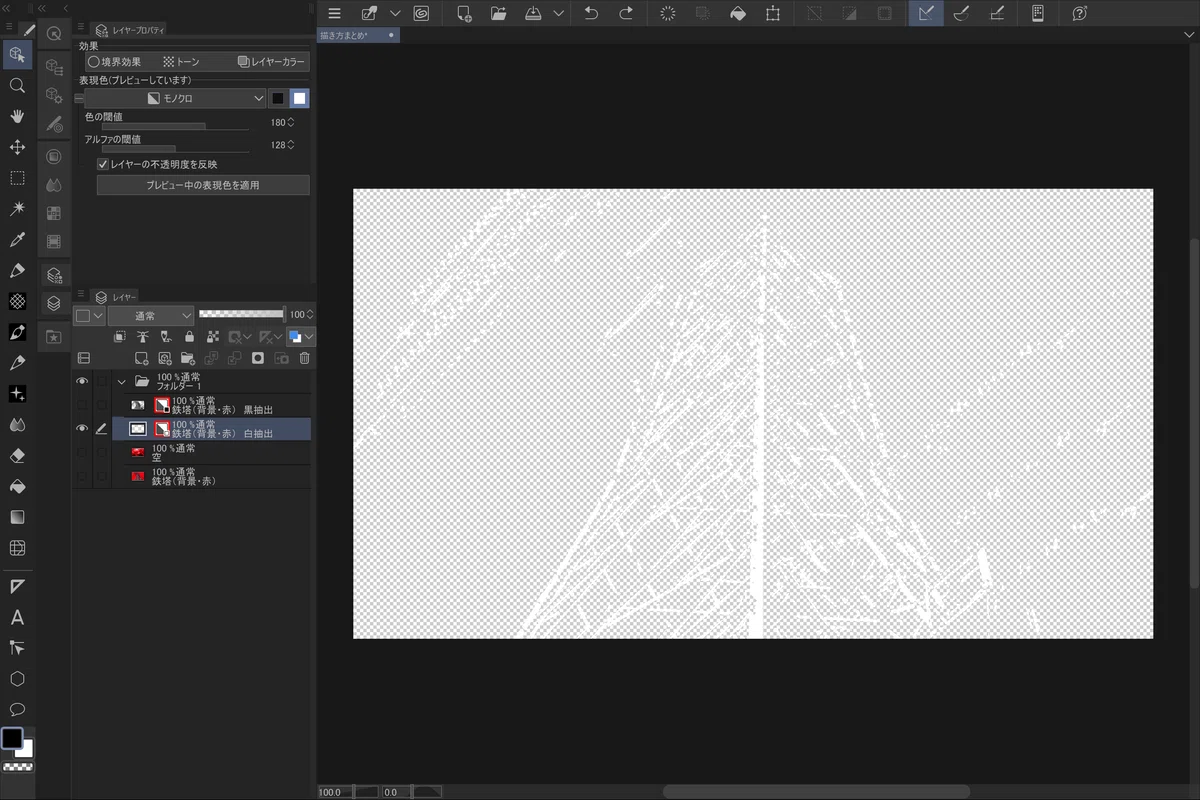Switch to 描き方まとめ document tab

358,35
